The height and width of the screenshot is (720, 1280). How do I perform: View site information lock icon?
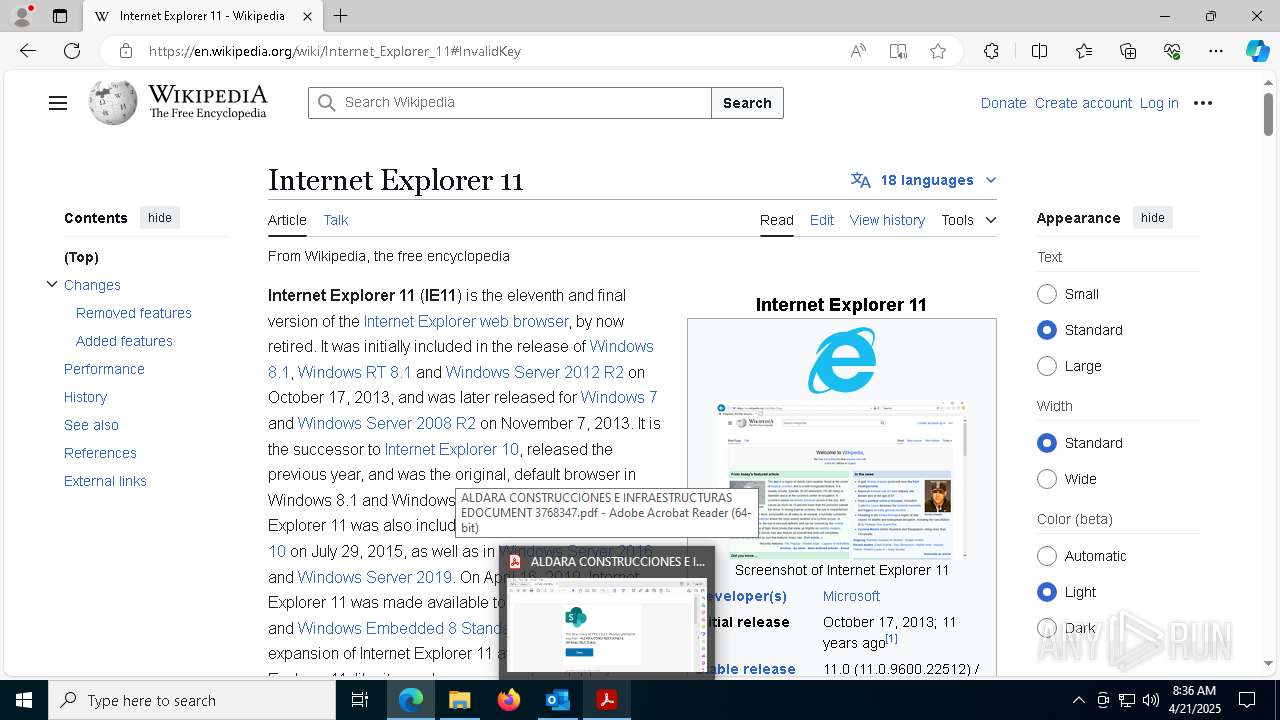[x=125, y=51]
